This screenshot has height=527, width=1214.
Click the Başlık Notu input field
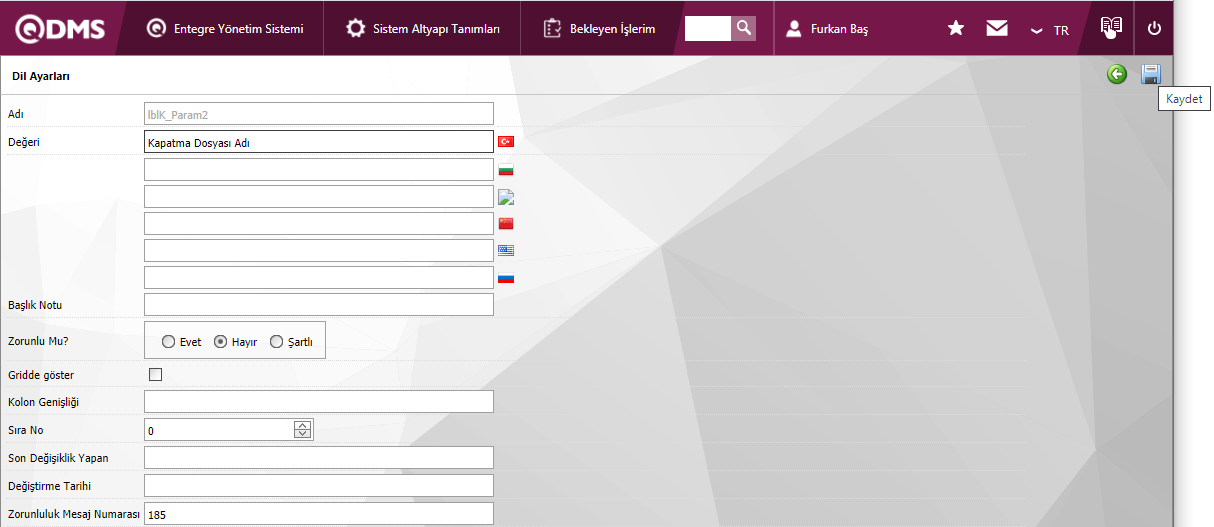[319, 304]
